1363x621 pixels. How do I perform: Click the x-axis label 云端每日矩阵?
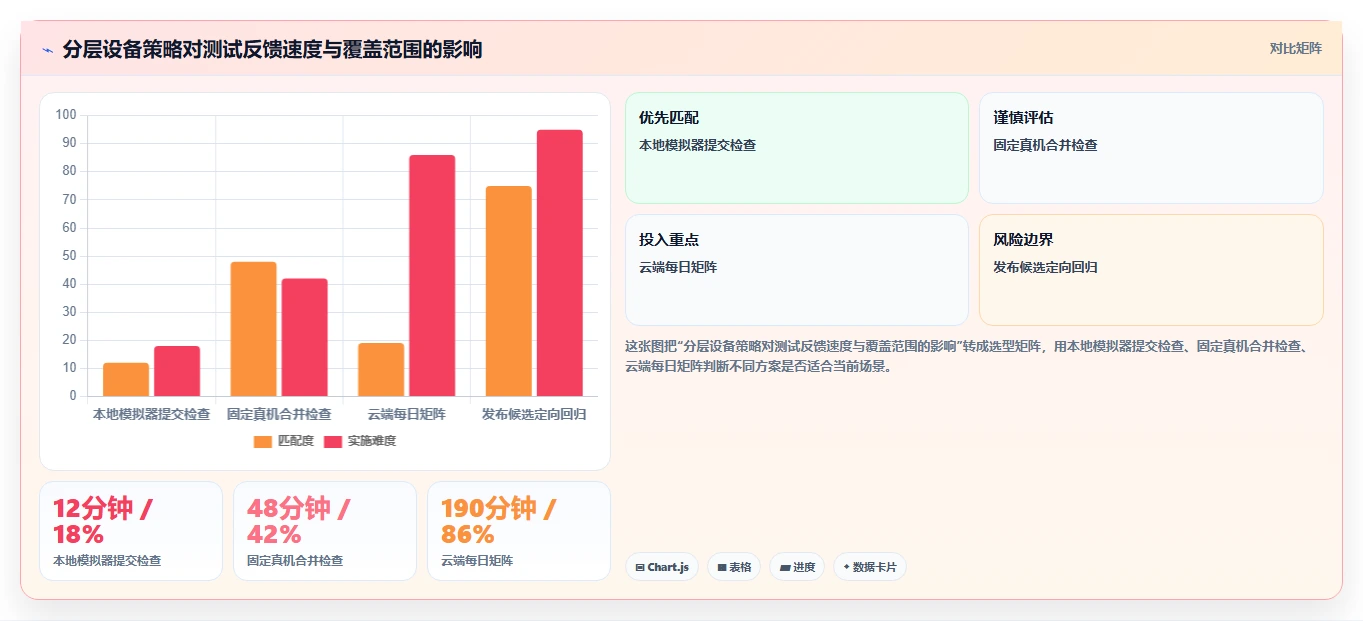click(407, 414)
